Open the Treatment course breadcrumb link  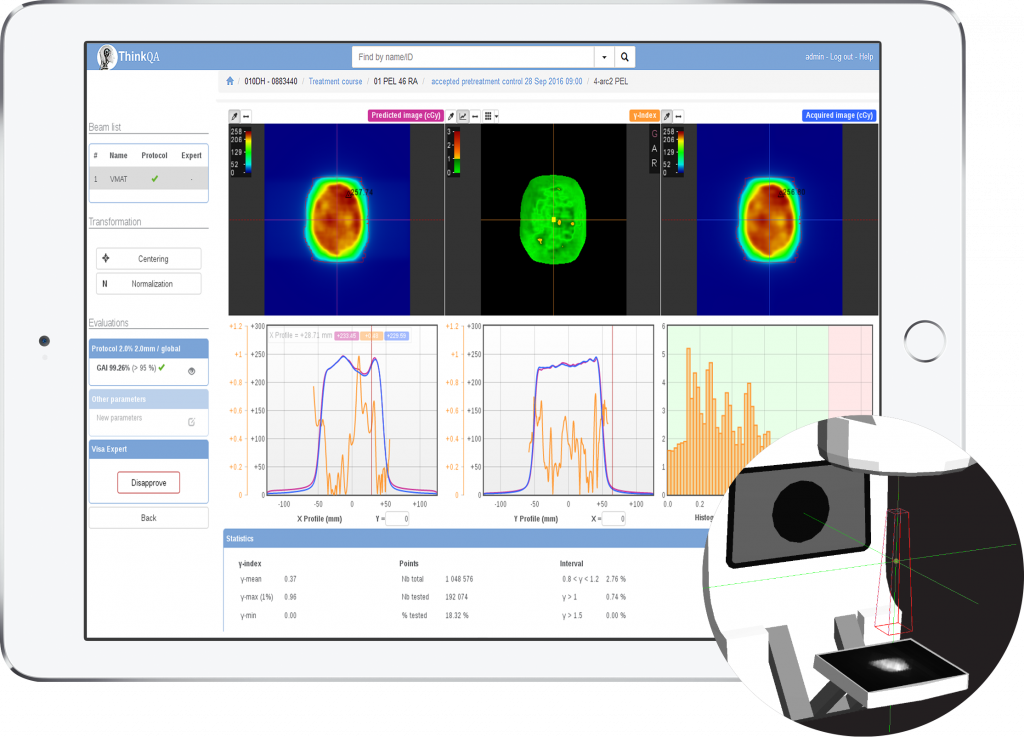coord(335,81)
